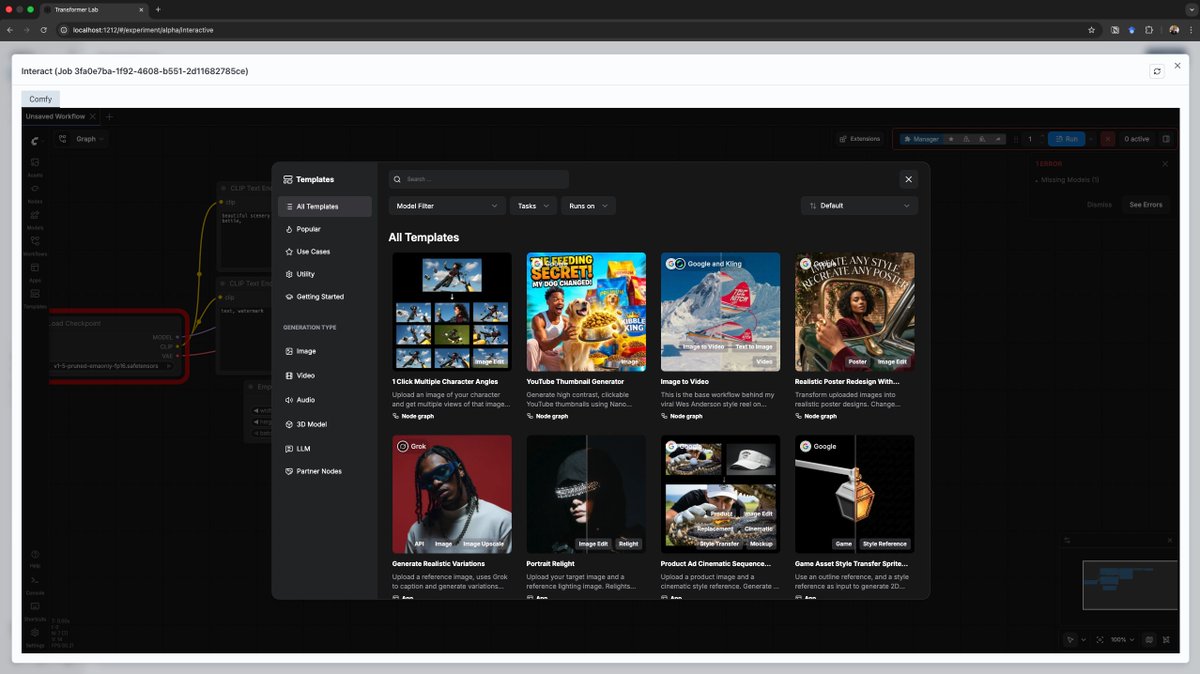Screen dimensions: 1200x674
Task: Click the templates Search field
Action: 479,179
